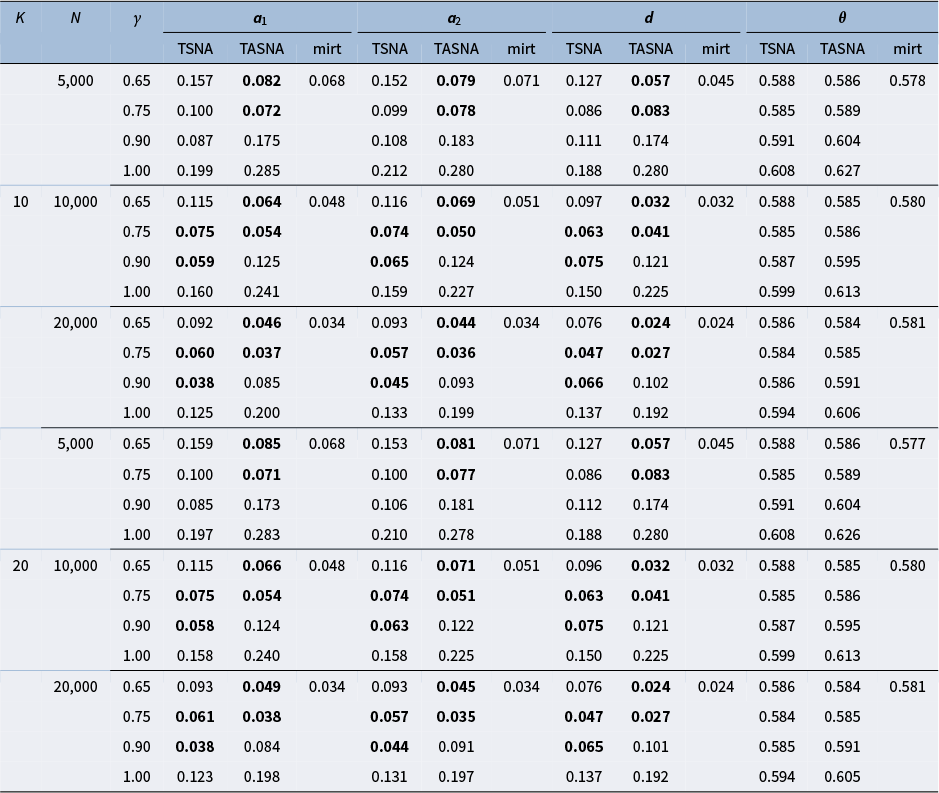This screenshot has height=793, width=939.
Task: Click the cell showing 0.285
Action: (x=261, y=171)
